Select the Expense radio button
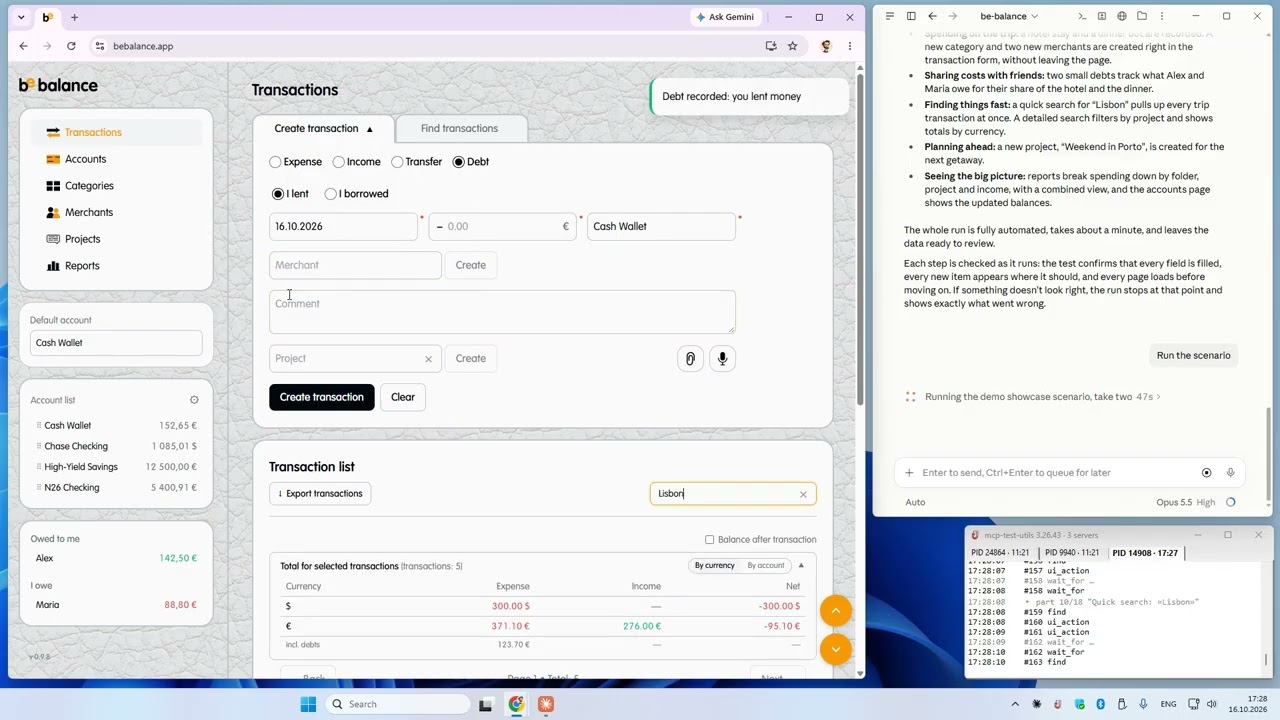The width and height of the screenshot is (1280, 720). point(275,162)
